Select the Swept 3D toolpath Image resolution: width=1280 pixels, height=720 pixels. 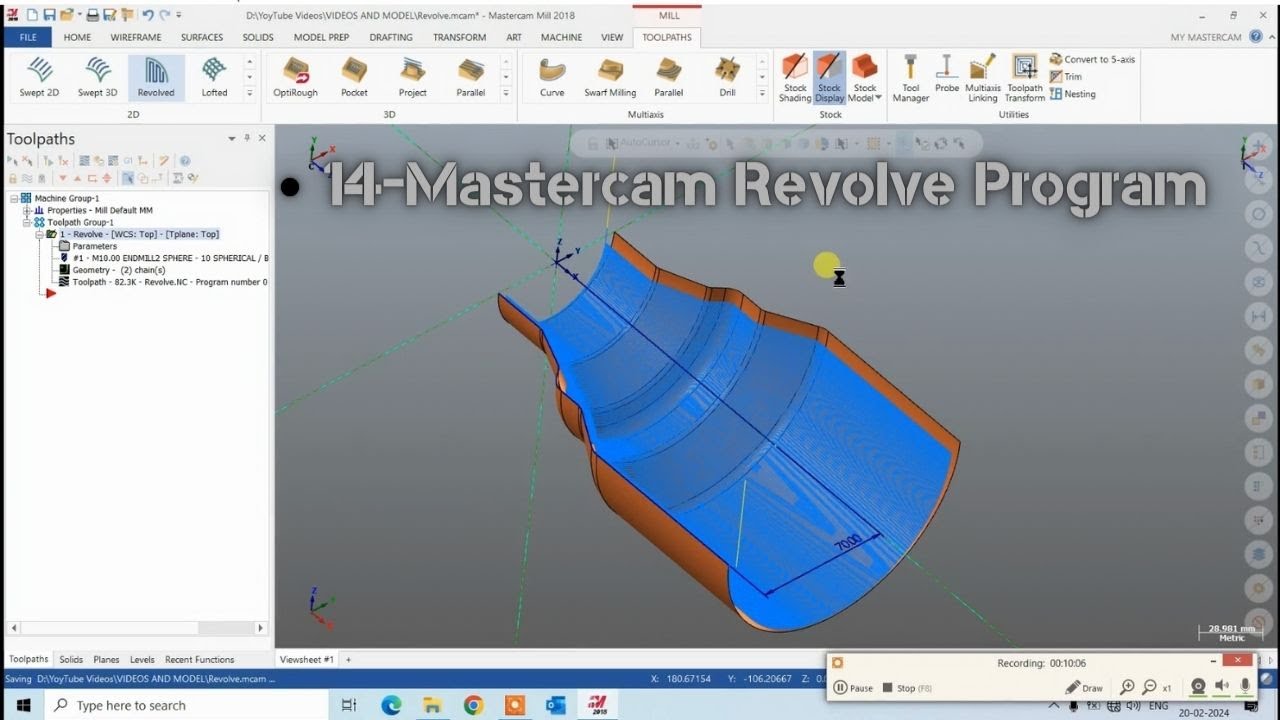[97, 77]
